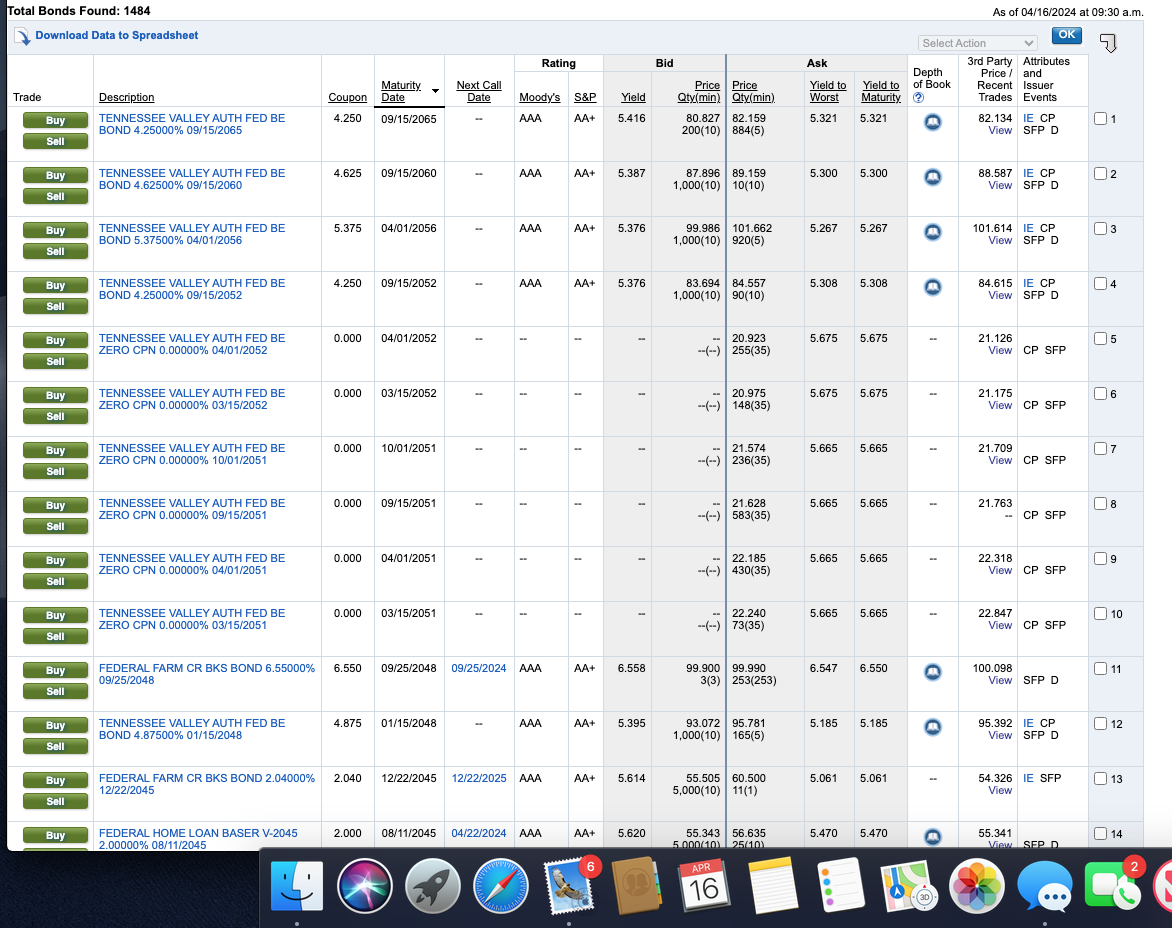
Task: Open the Select Action dropdown
Action: 977,43
